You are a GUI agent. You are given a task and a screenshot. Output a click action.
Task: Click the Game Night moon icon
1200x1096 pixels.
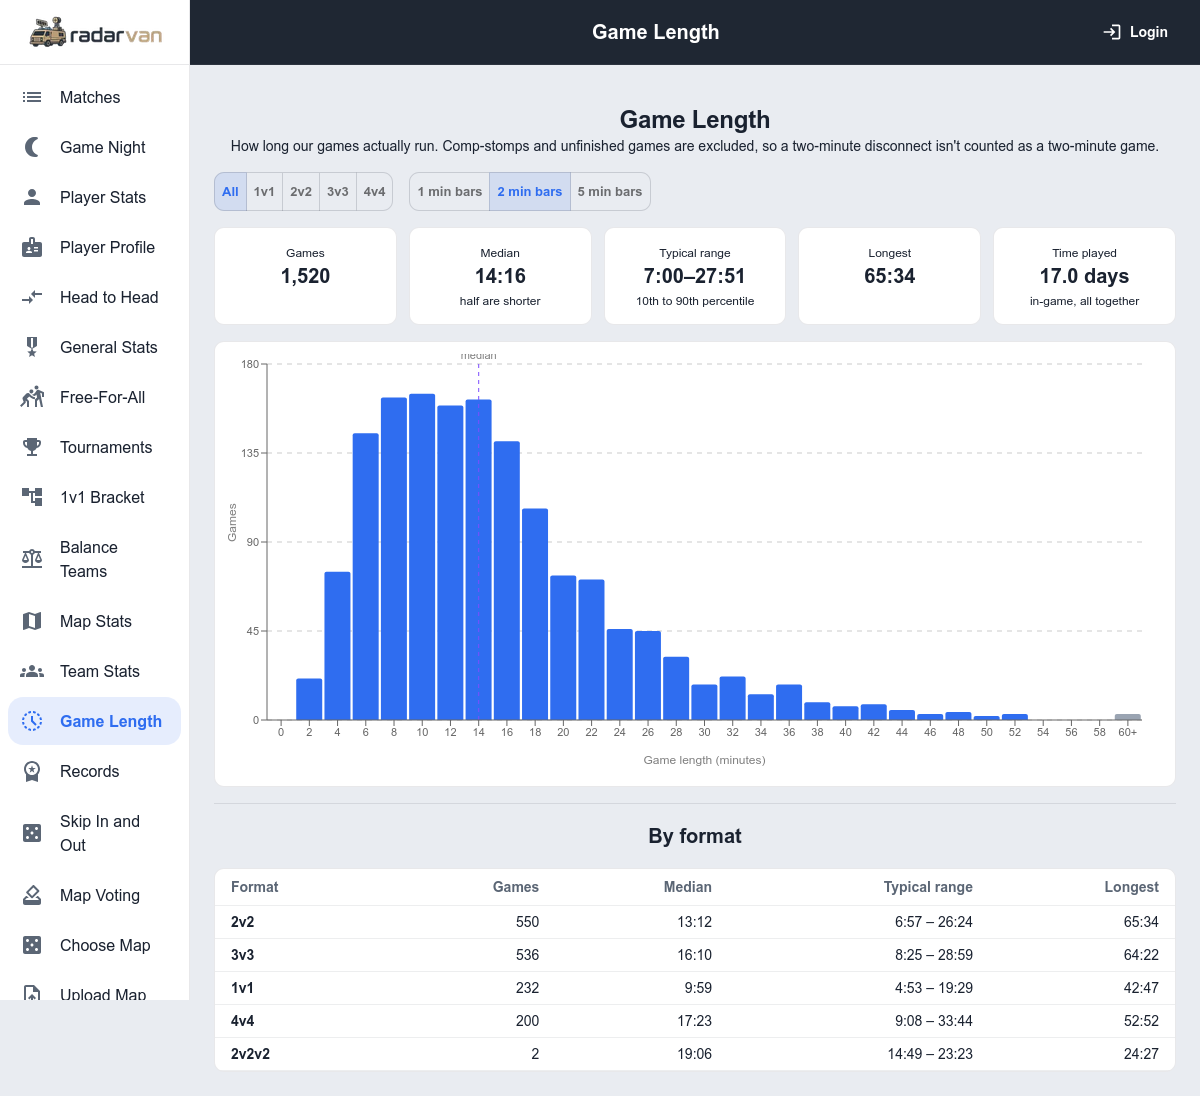(32, 147)
